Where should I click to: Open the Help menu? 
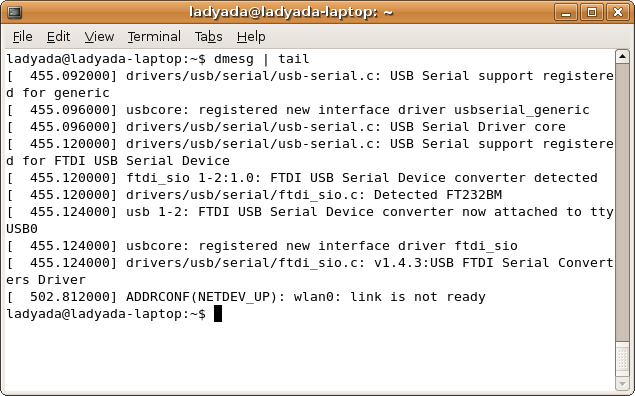pos(251,37)
